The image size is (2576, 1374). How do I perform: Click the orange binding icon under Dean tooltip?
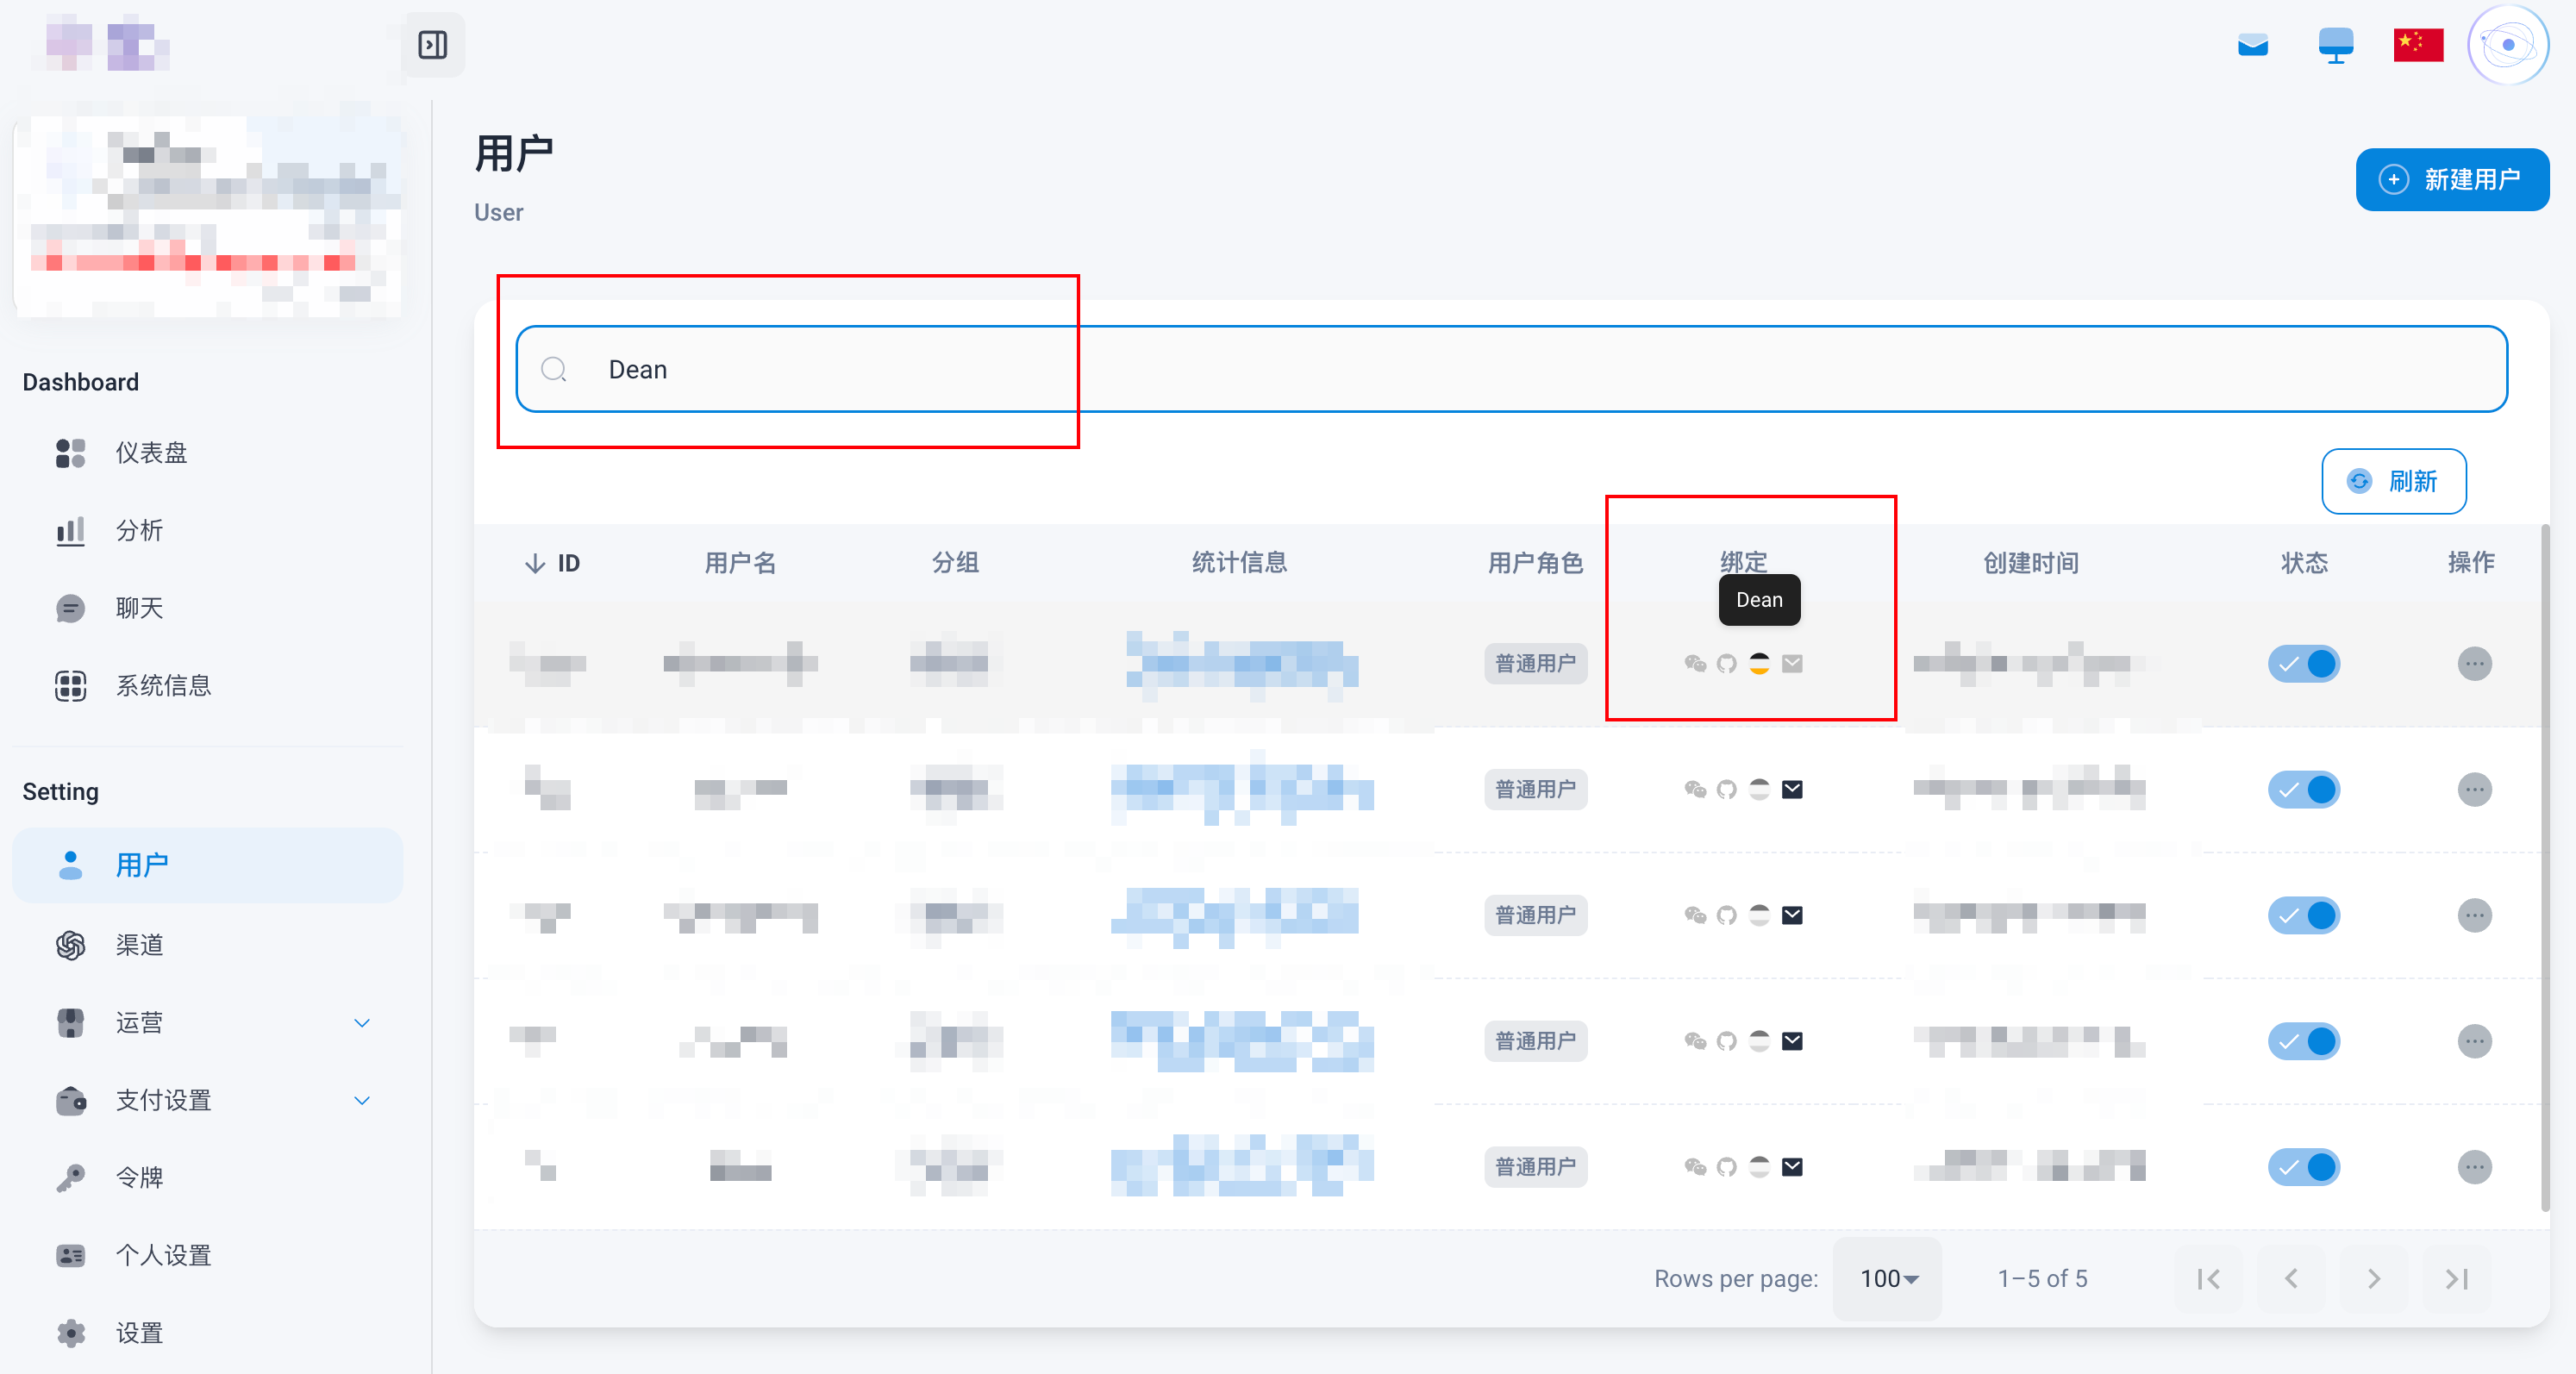point(1759,663)
